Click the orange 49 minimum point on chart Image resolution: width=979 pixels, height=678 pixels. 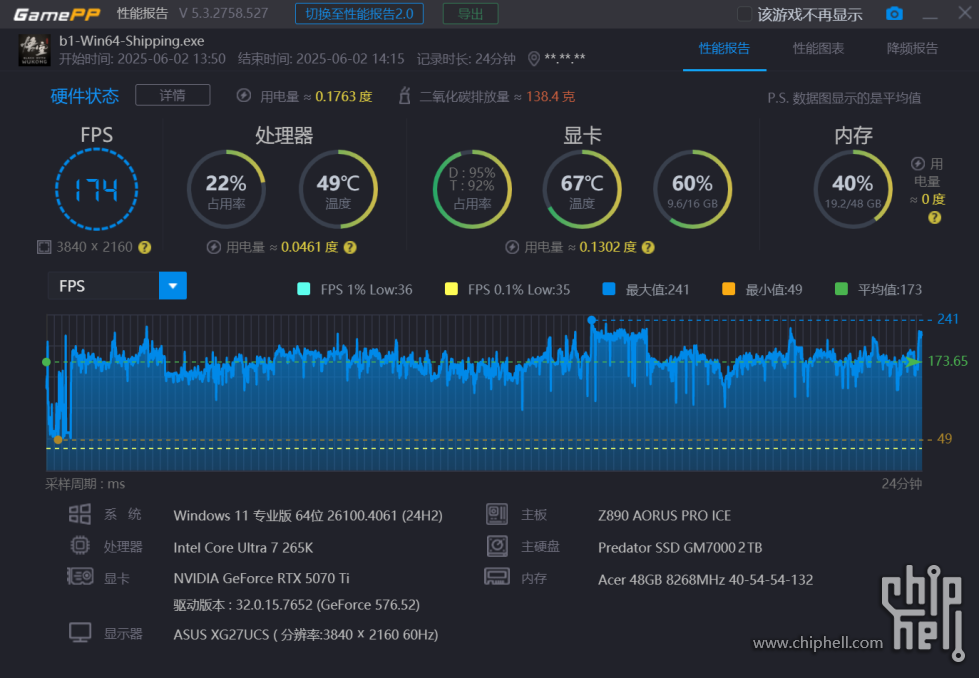(x=58, y=440)
